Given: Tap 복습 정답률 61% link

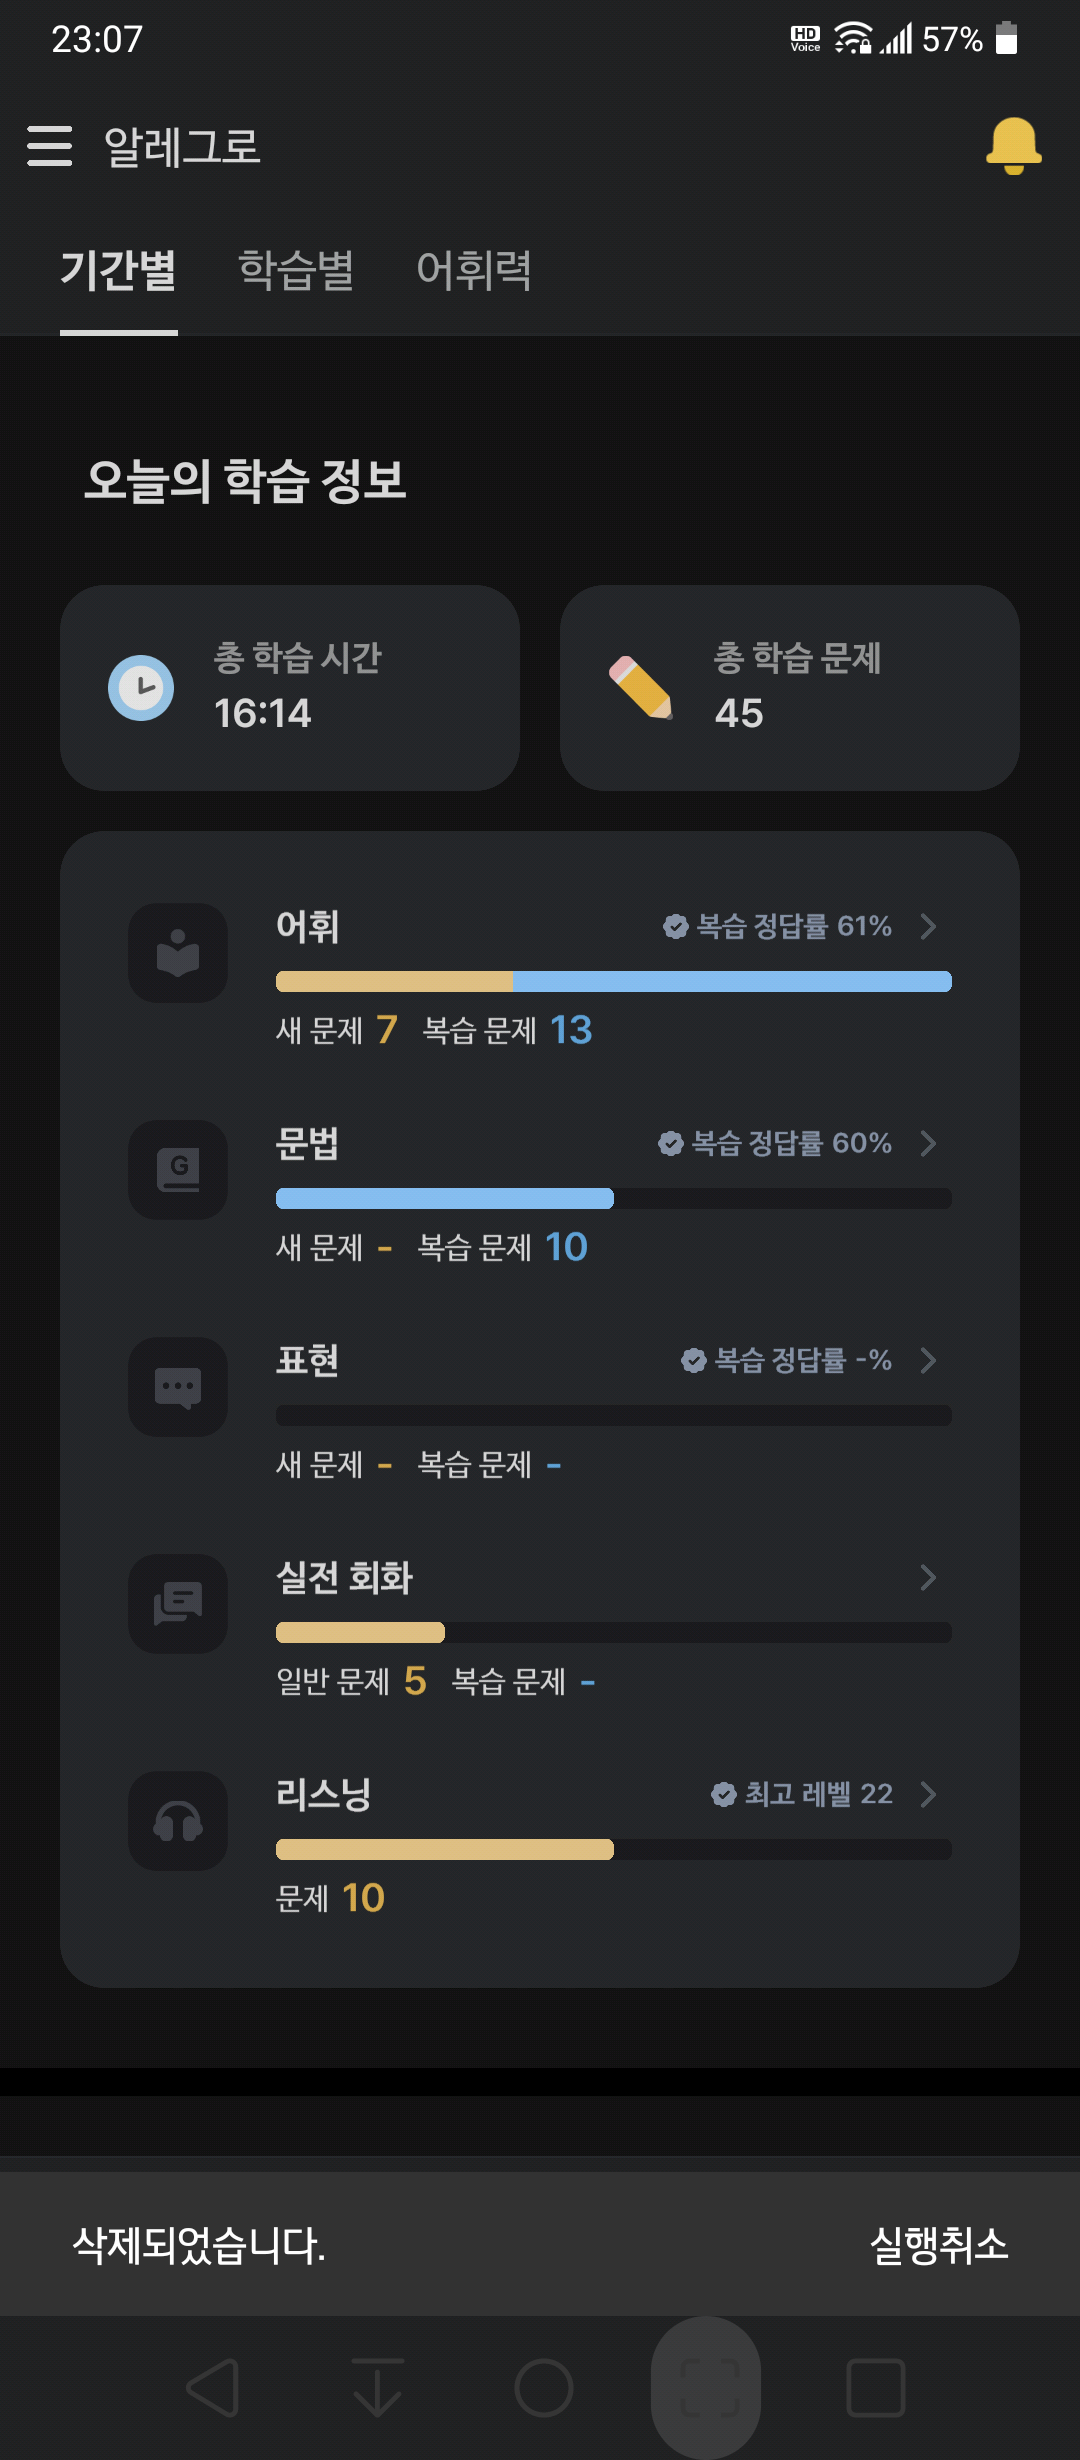Looking at the screenshot, I should [777, 926].
